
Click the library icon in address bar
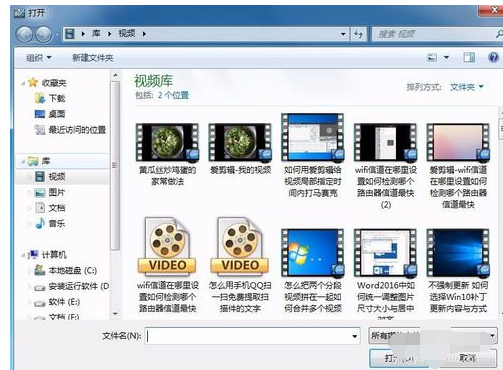click(70, 34)
